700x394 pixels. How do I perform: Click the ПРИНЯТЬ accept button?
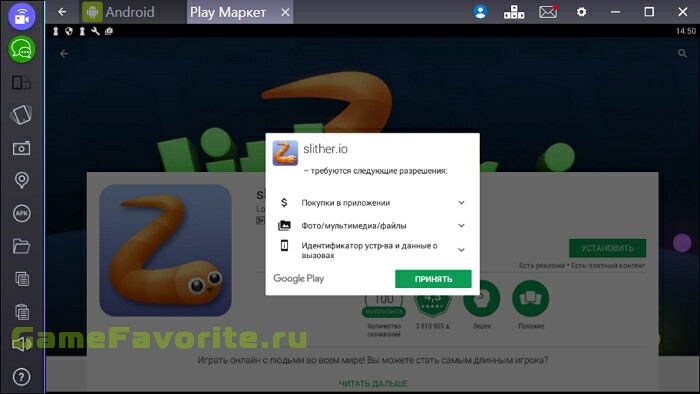coord(433,279)
